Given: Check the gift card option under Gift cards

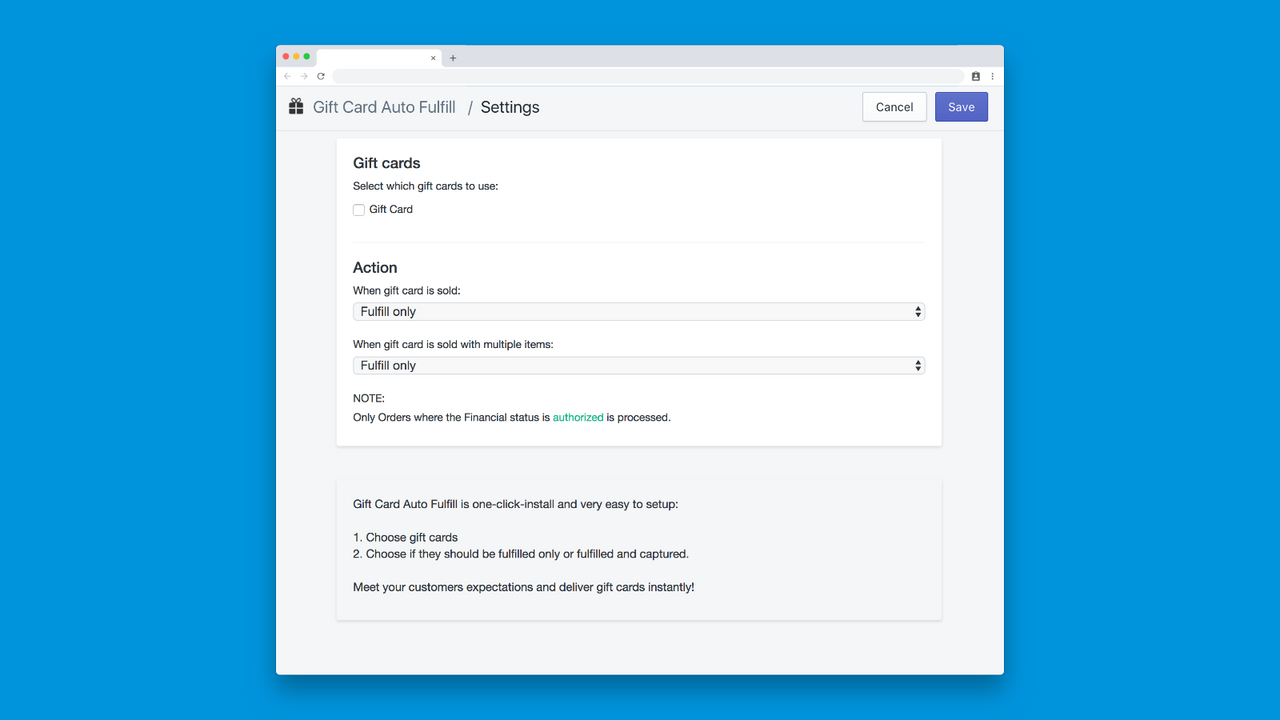Looking at the screenshot, I should [358, 210].
